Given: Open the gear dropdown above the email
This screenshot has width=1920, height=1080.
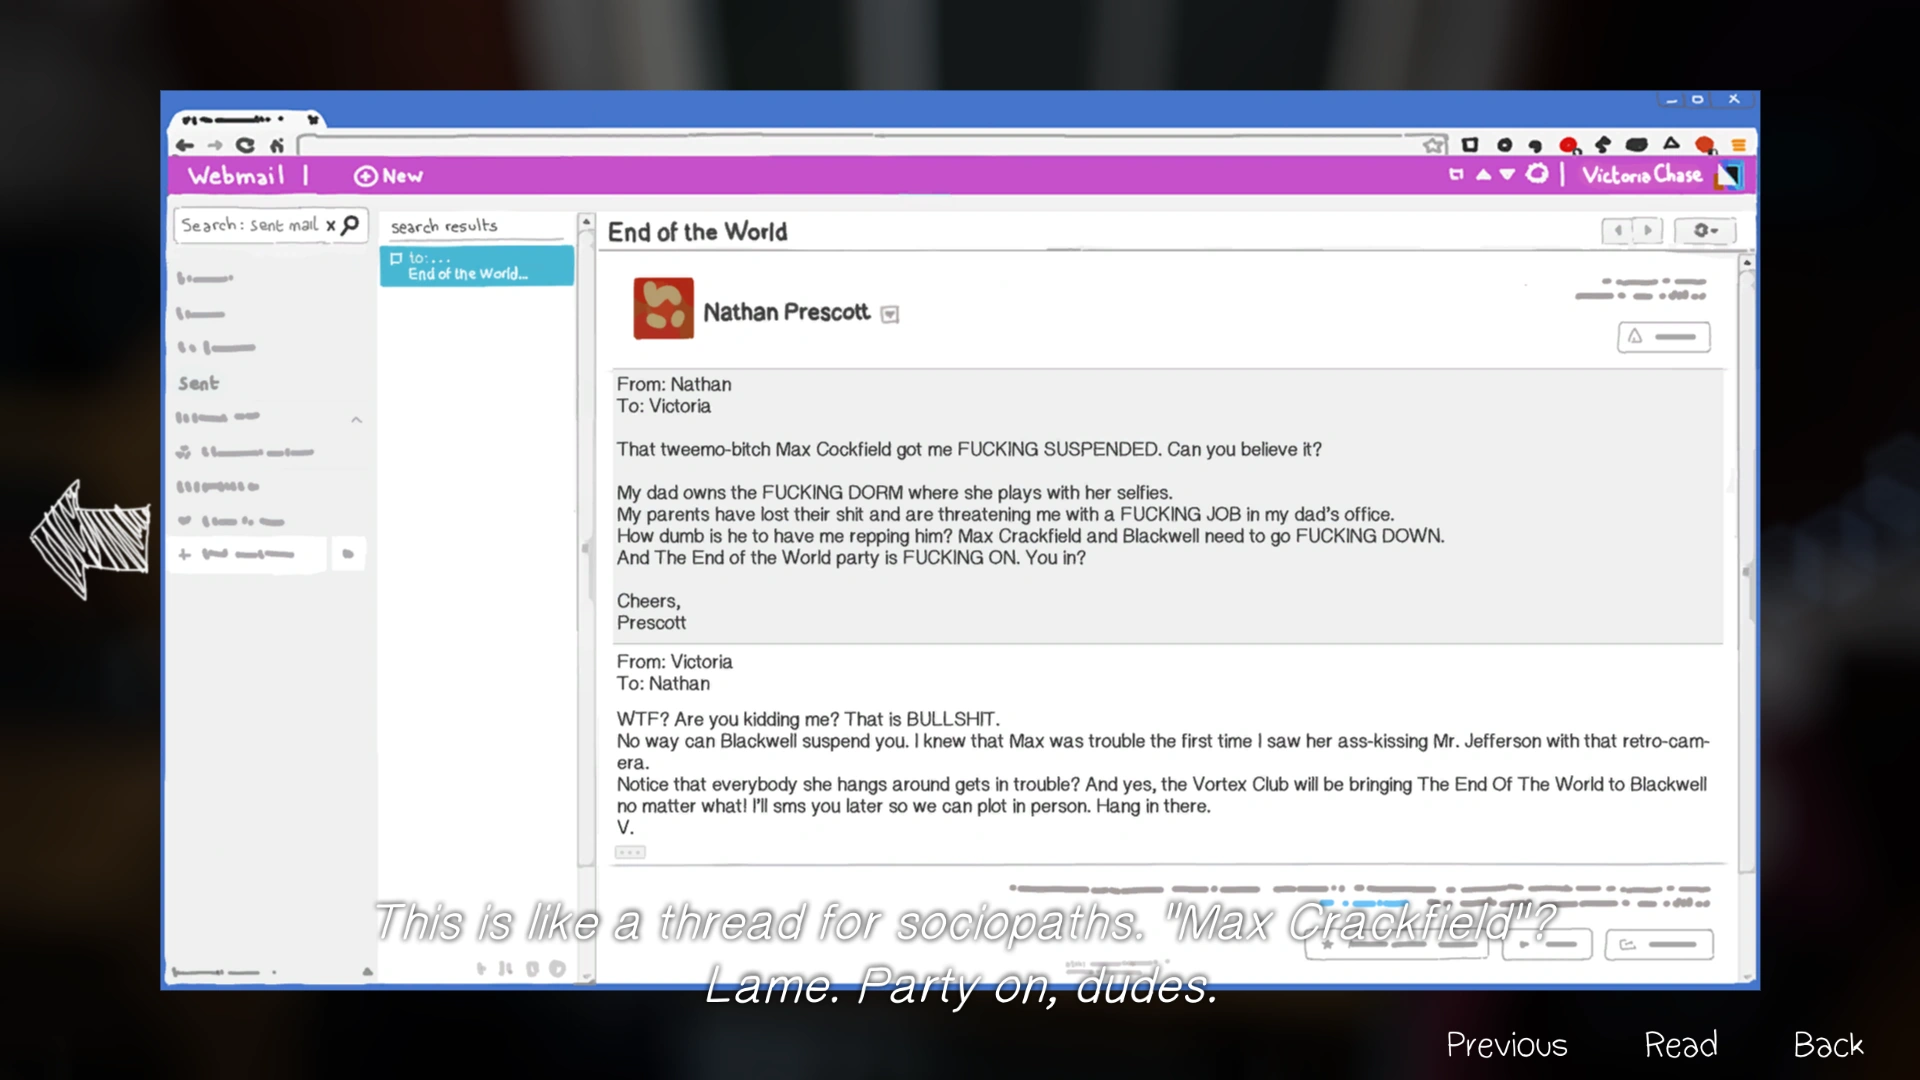Looking at the screenshot, I should pos(1705,231).
